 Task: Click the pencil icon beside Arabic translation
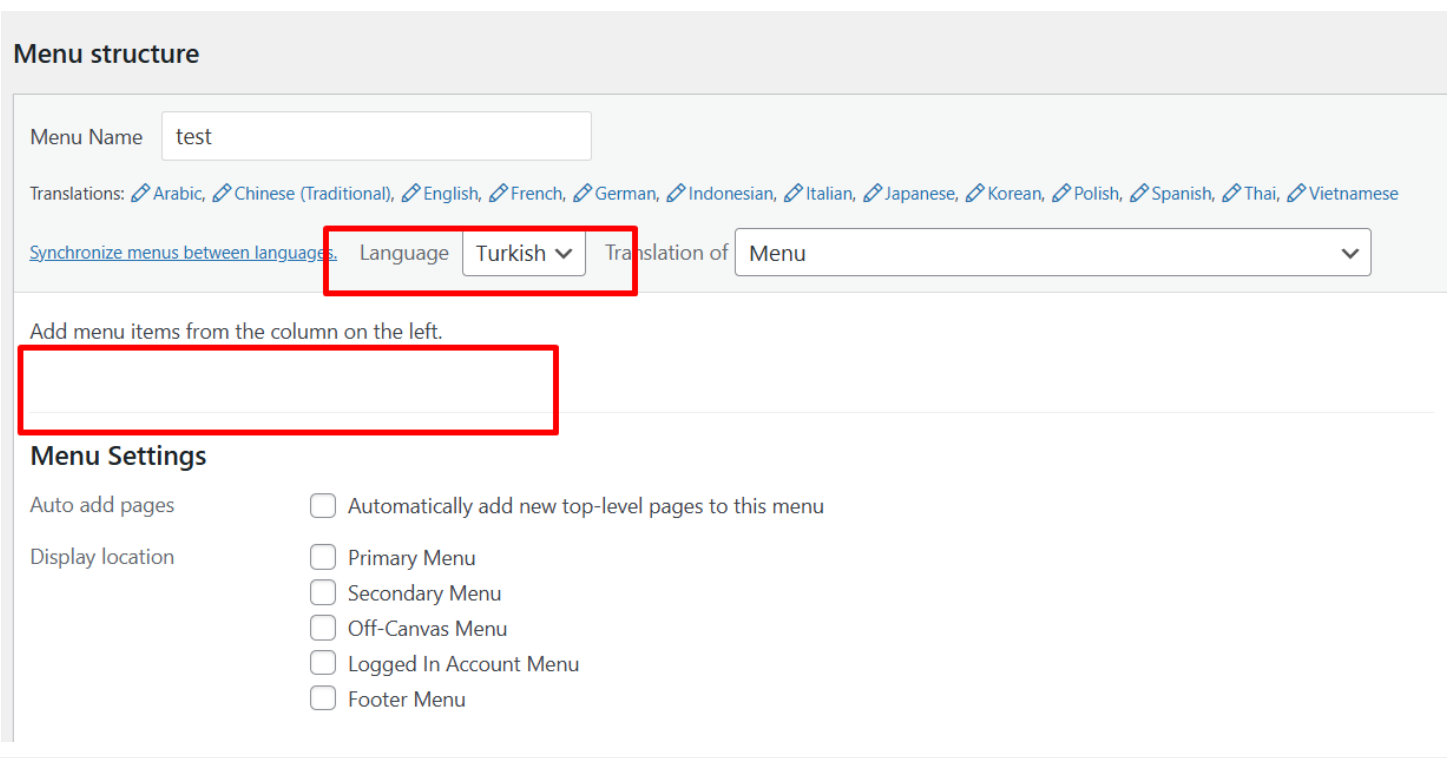pyautogui.click(x=141, y=193)
